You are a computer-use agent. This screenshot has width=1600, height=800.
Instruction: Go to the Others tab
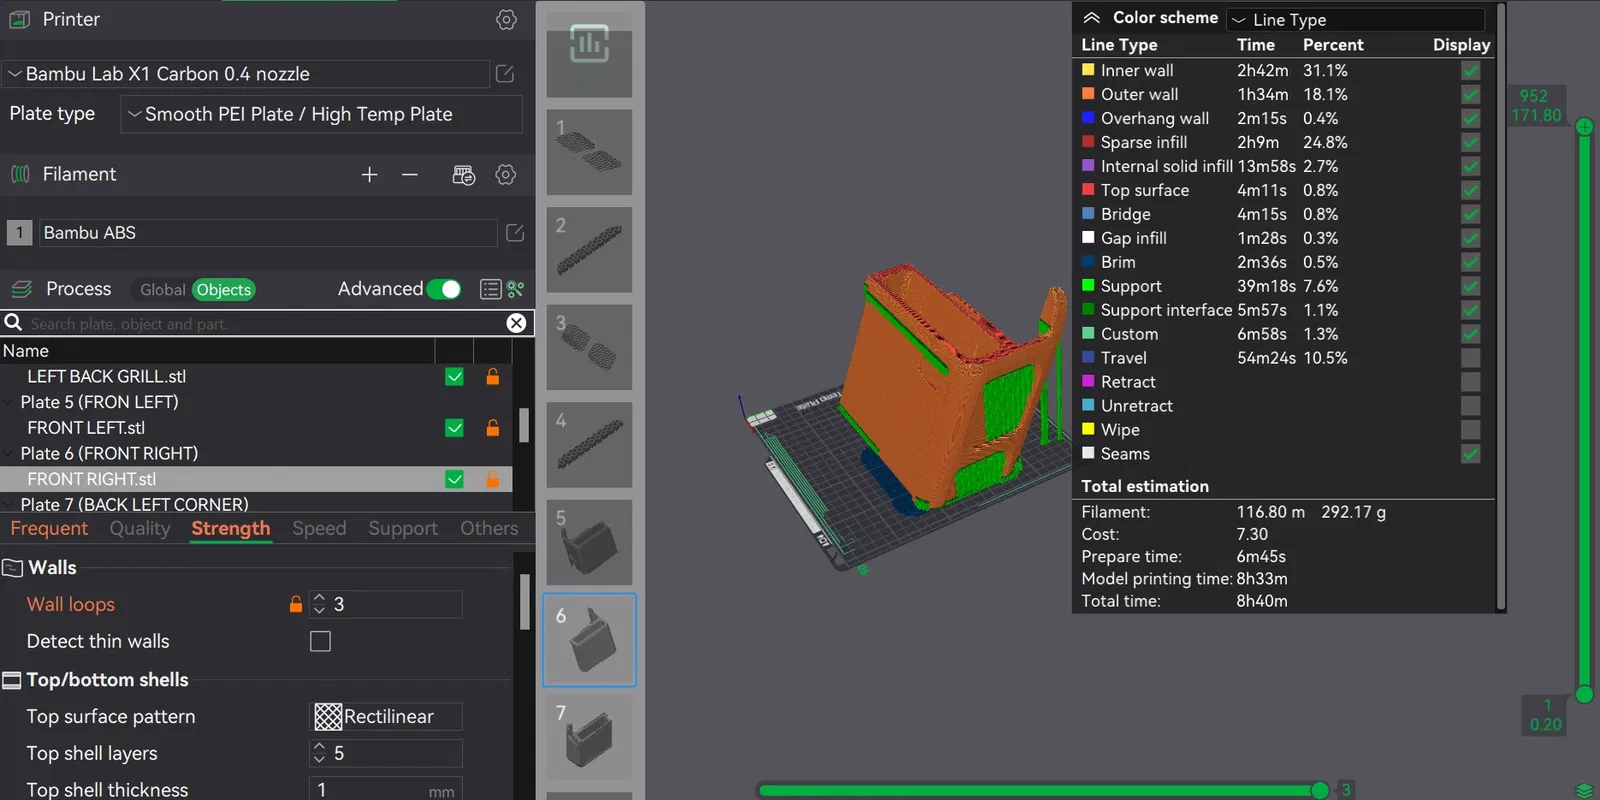(x=489, y=528)
